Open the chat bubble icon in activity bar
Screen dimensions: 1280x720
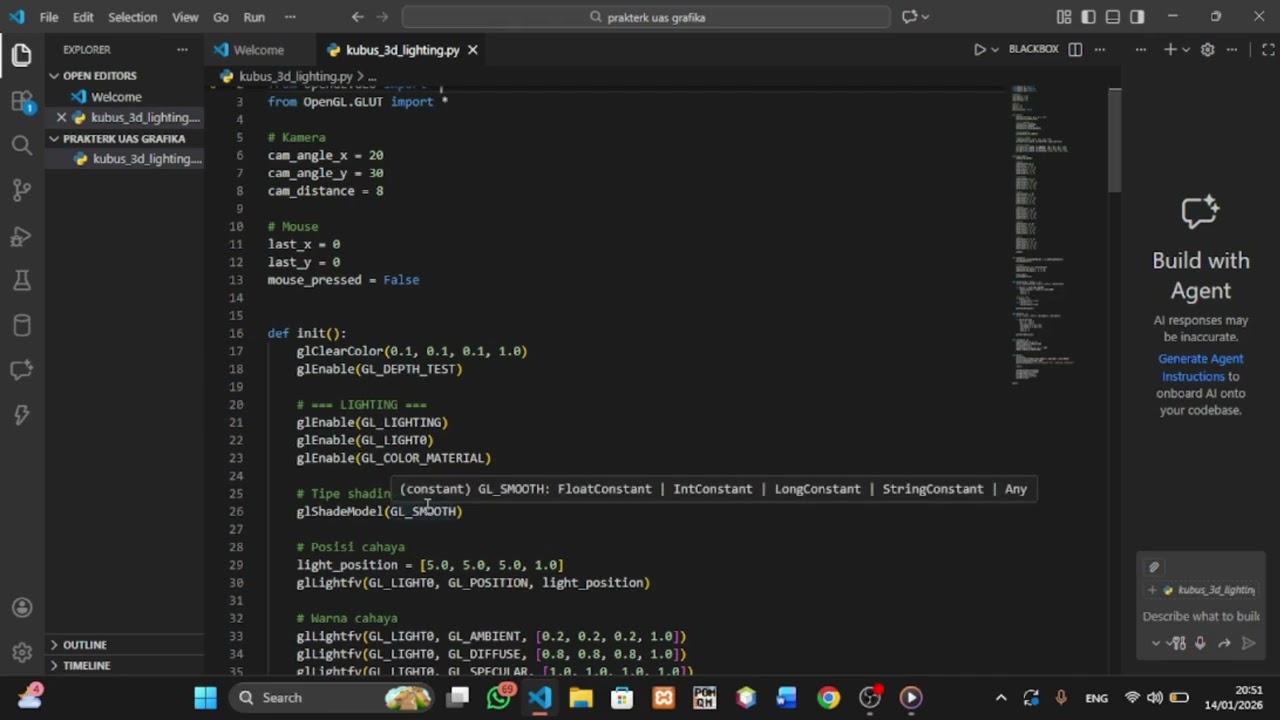22,371
